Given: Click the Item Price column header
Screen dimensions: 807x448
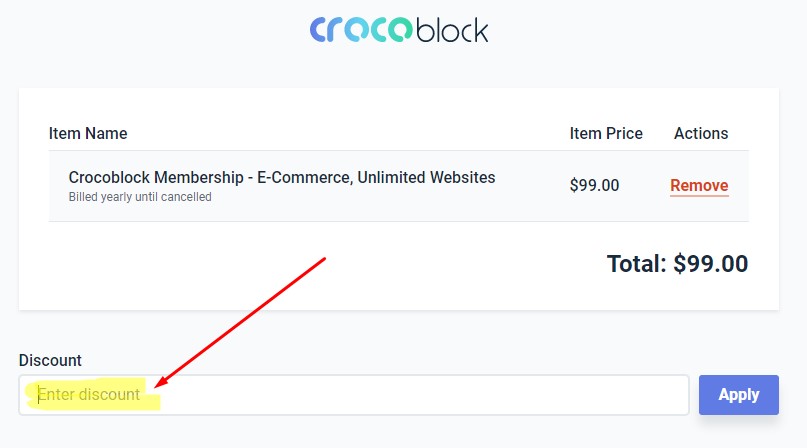Looking at the screenshot, I should [606, 133].
